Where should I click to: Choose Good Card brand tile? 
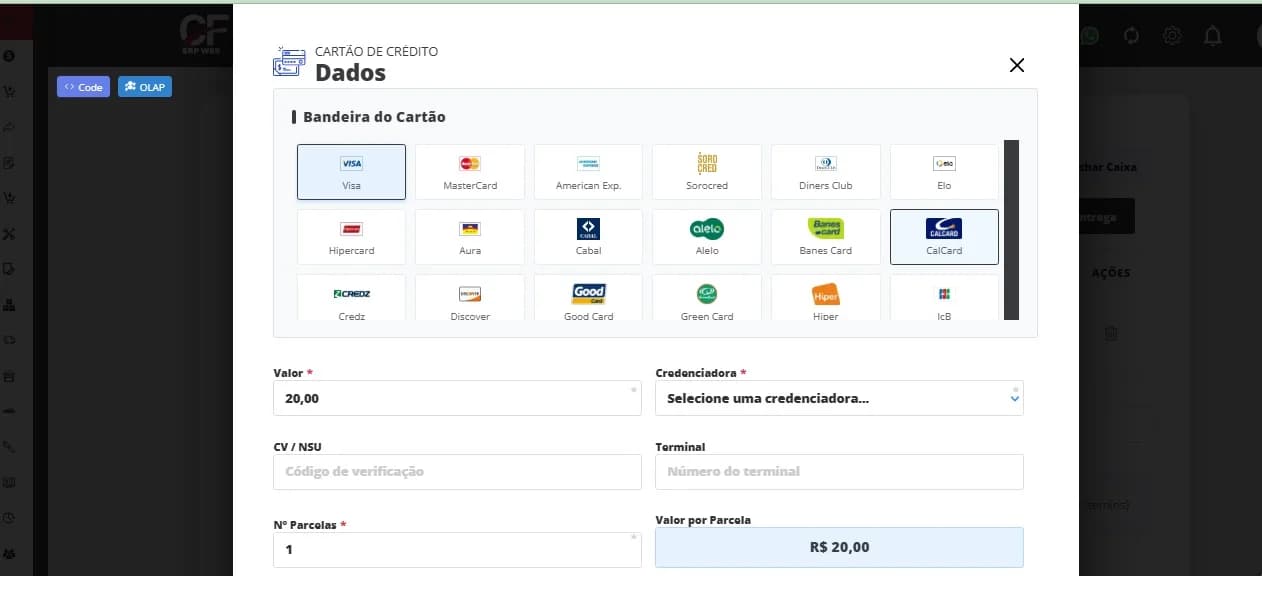tap(588, 298)
